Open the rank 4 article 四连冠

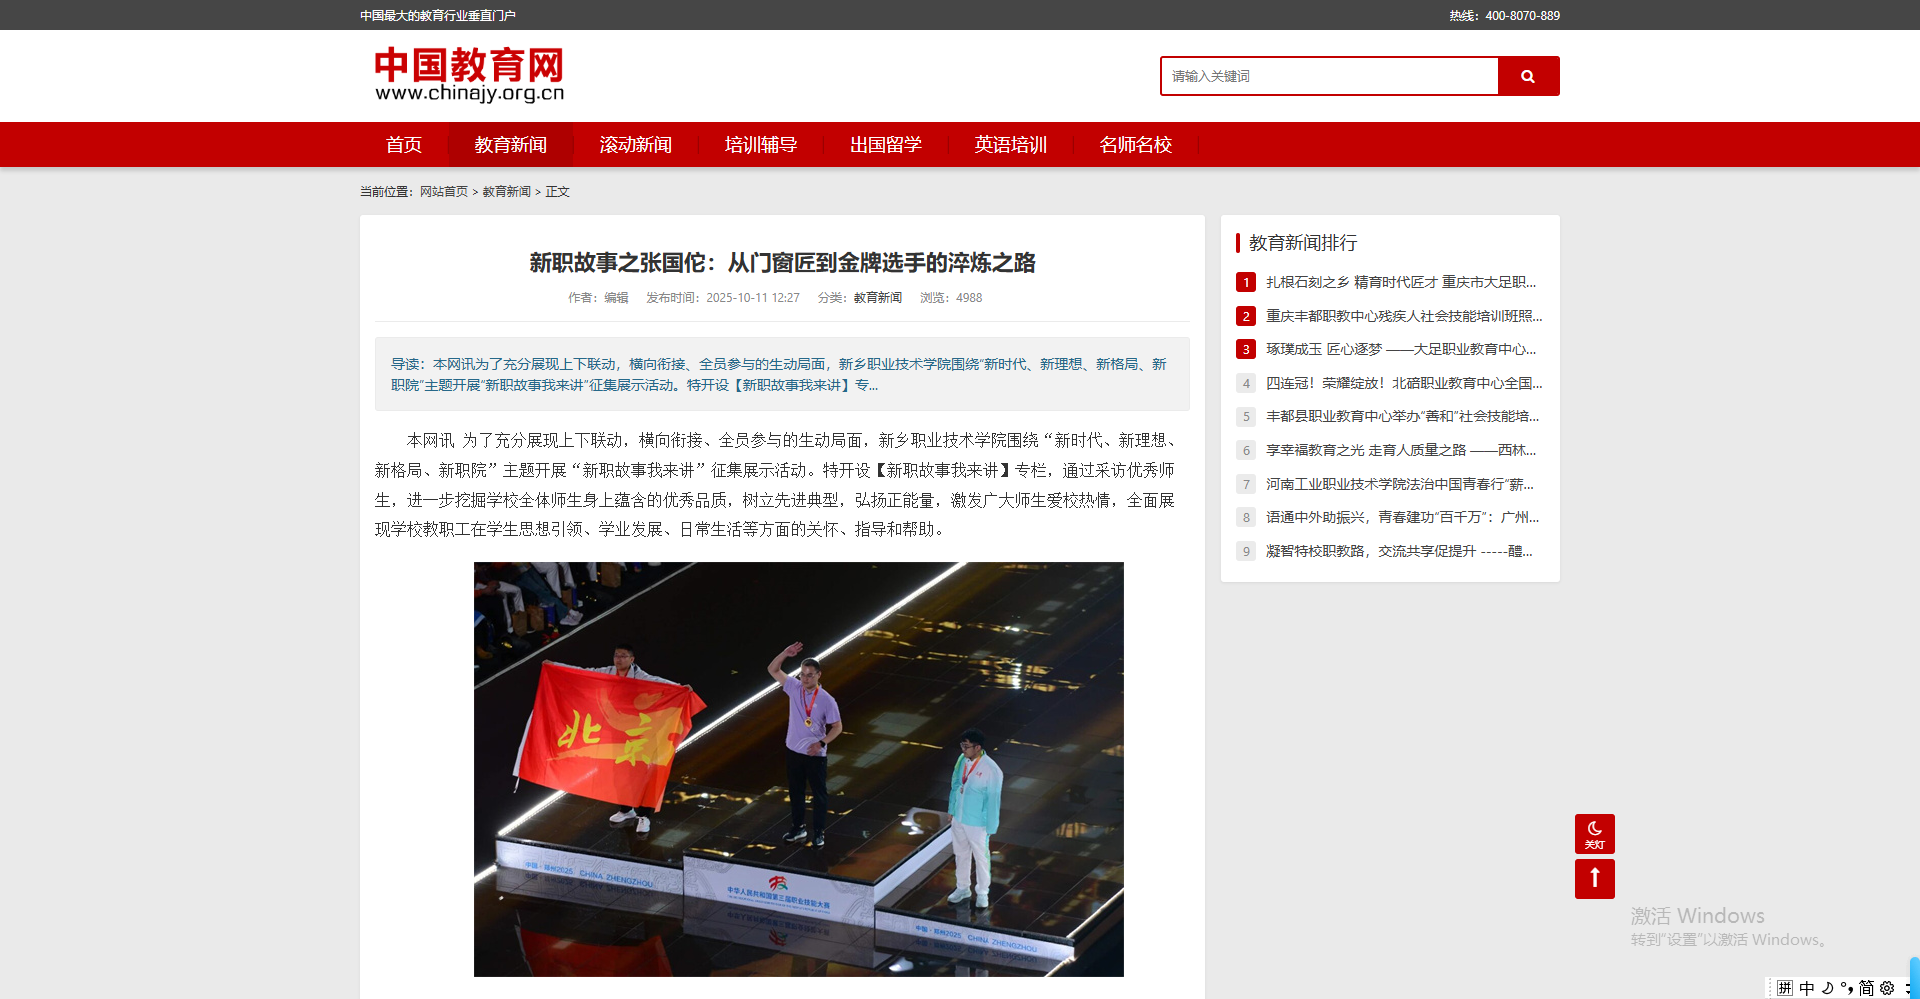pos(1403,383)
